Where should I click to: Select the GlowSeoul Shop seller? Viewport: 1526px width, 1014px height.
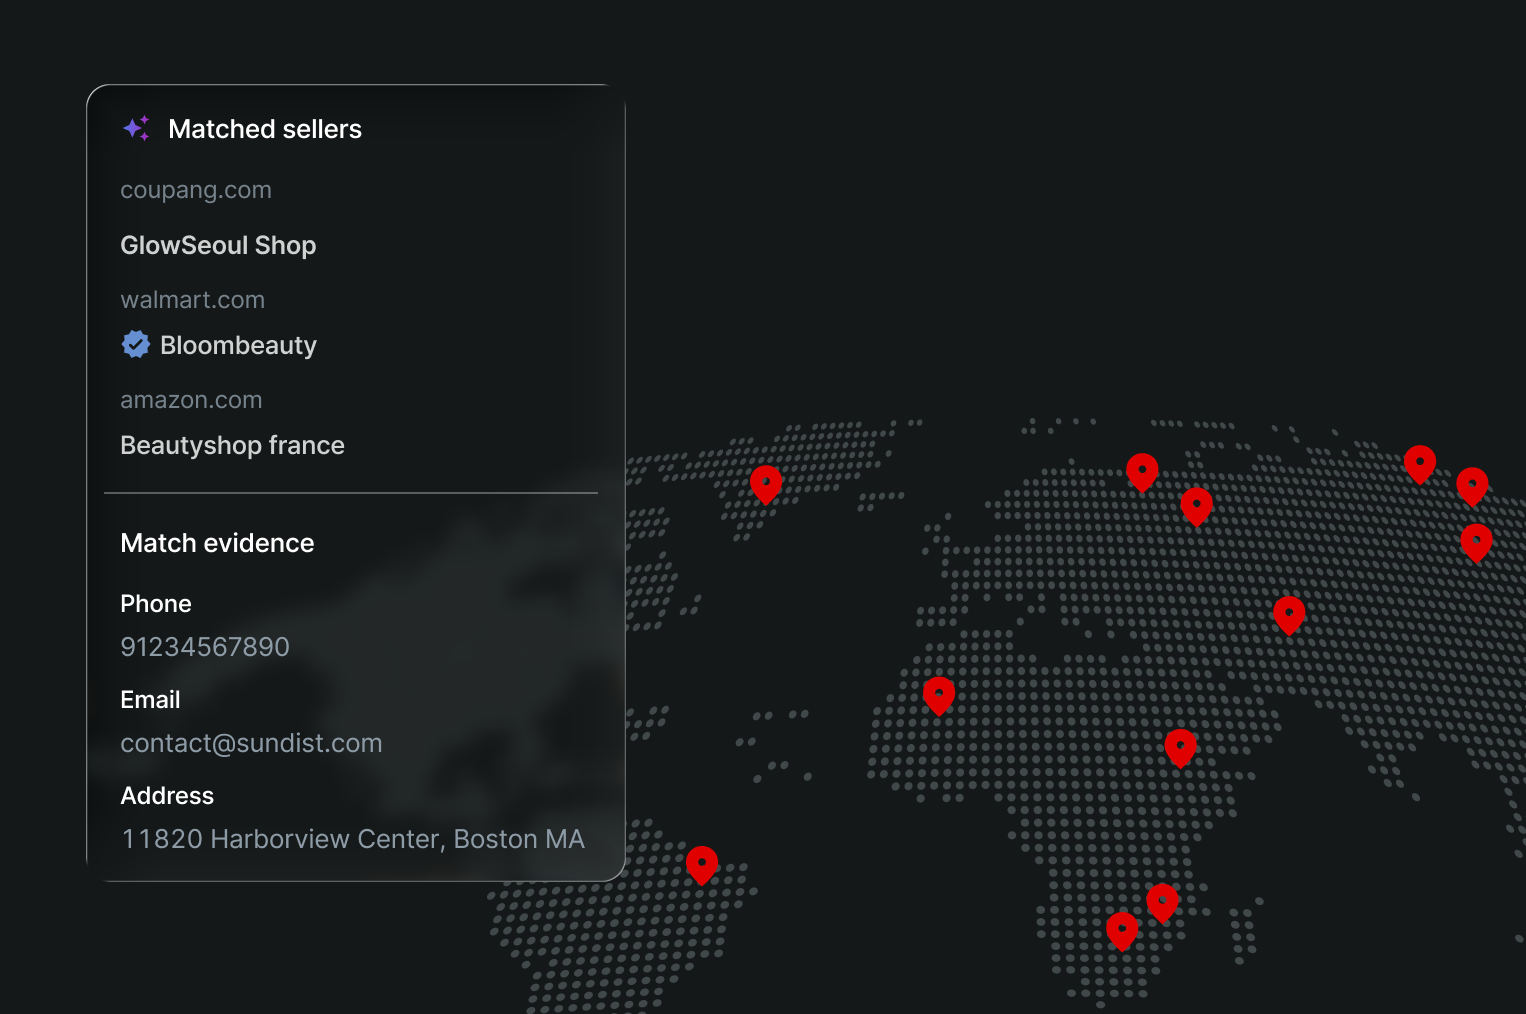click(218, 245)
